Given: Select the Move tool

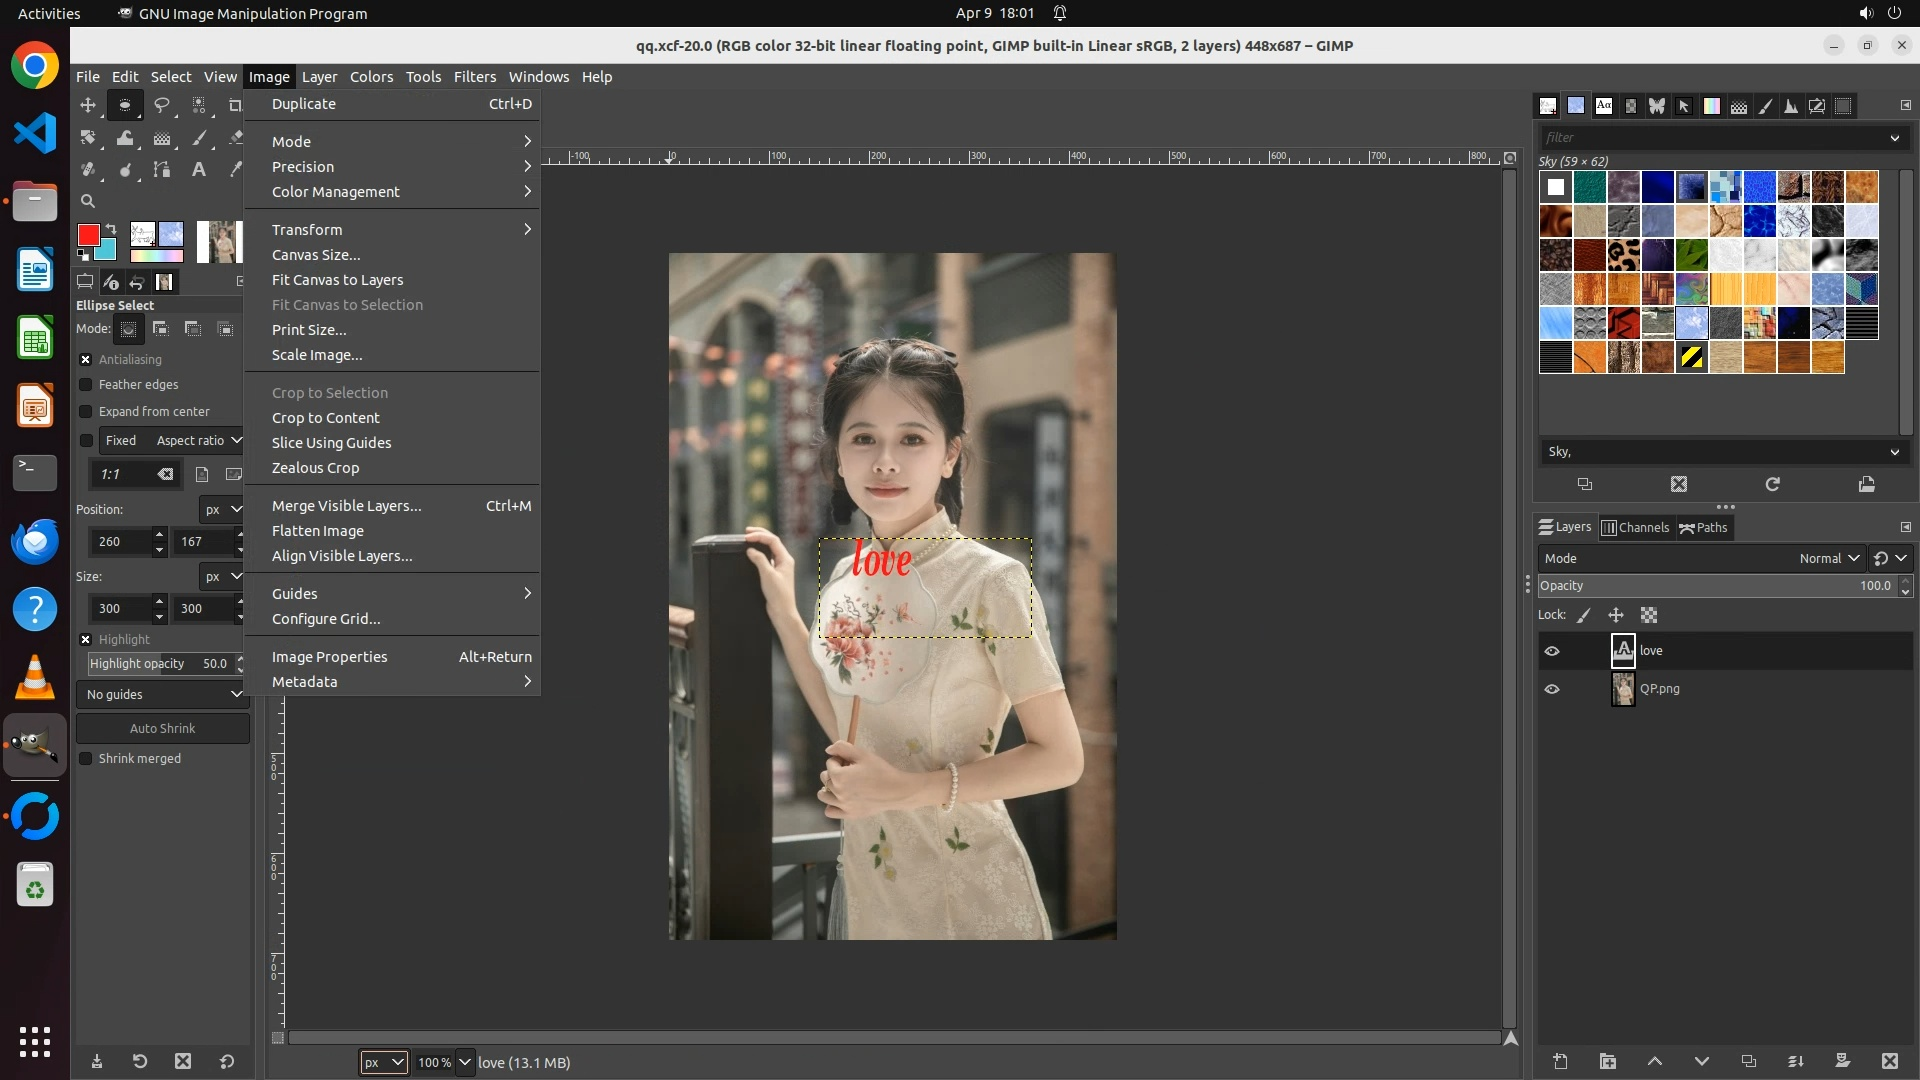Looking at the screenshot, I should [x=88, y=105].
